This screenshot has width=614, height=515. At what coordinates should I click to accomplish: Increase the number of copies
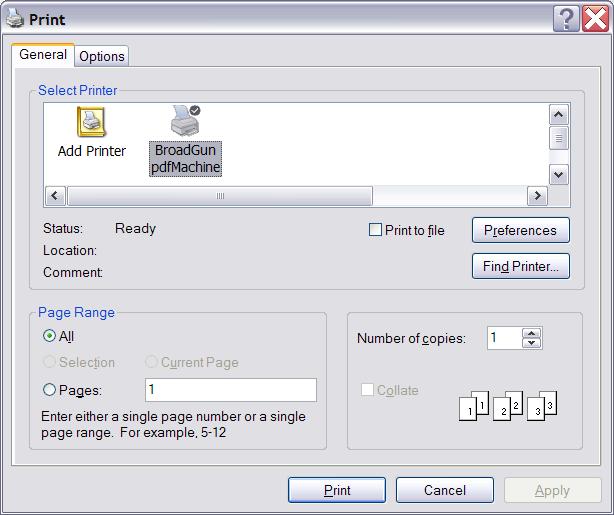[x=532, y=333]
